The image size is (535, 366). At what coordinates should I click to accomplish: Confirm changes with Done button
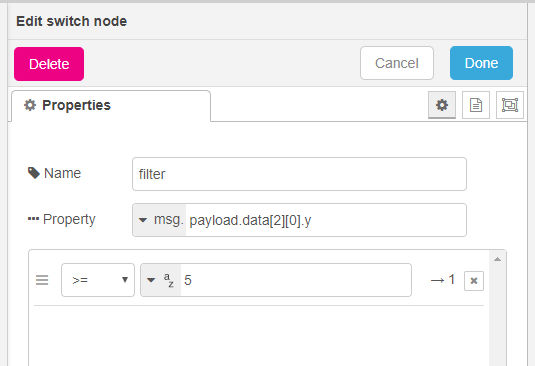[481, 63]
